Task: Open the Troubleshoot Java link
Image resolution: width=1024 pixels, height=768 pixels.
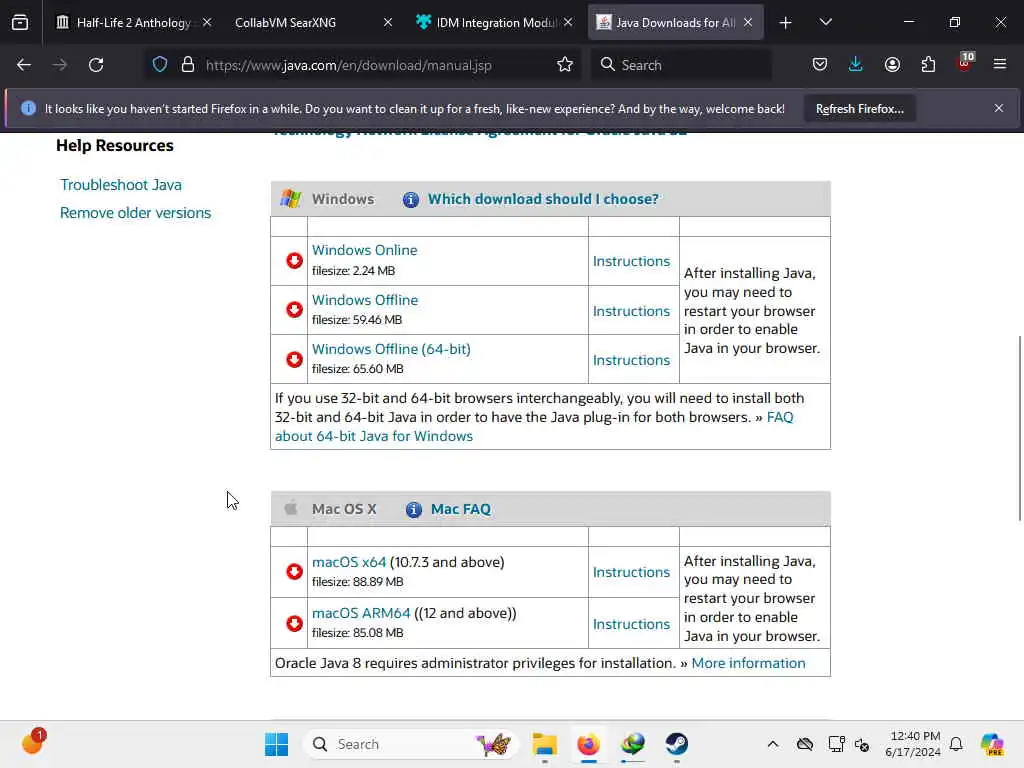Action: click(121, 185)
